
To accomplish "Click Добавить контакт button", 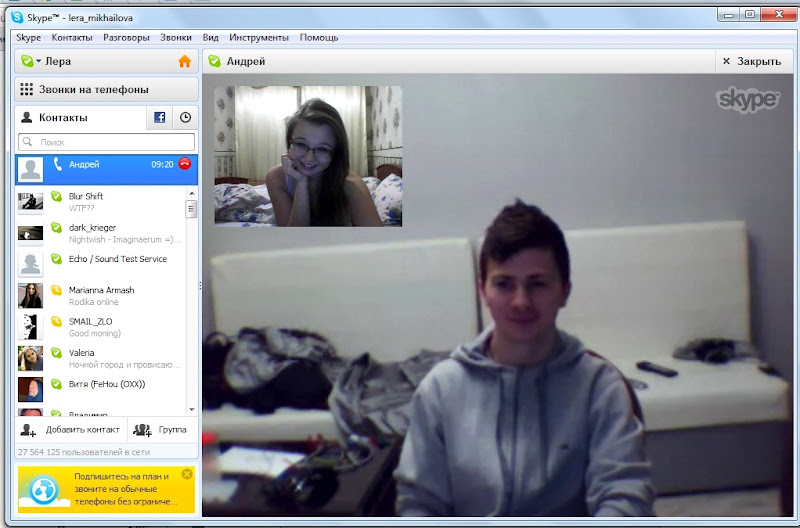I will tap(70, 430).
